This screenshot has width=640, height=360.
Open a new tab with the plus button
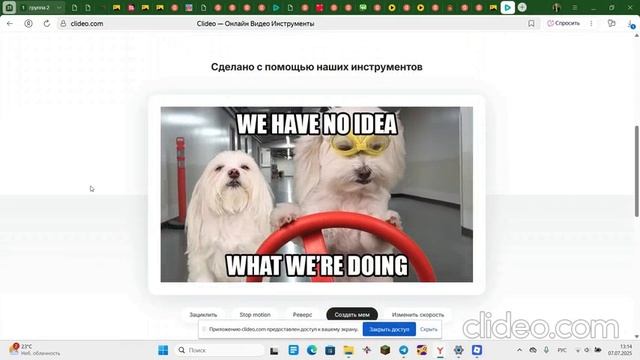click(x=522, y=7)
